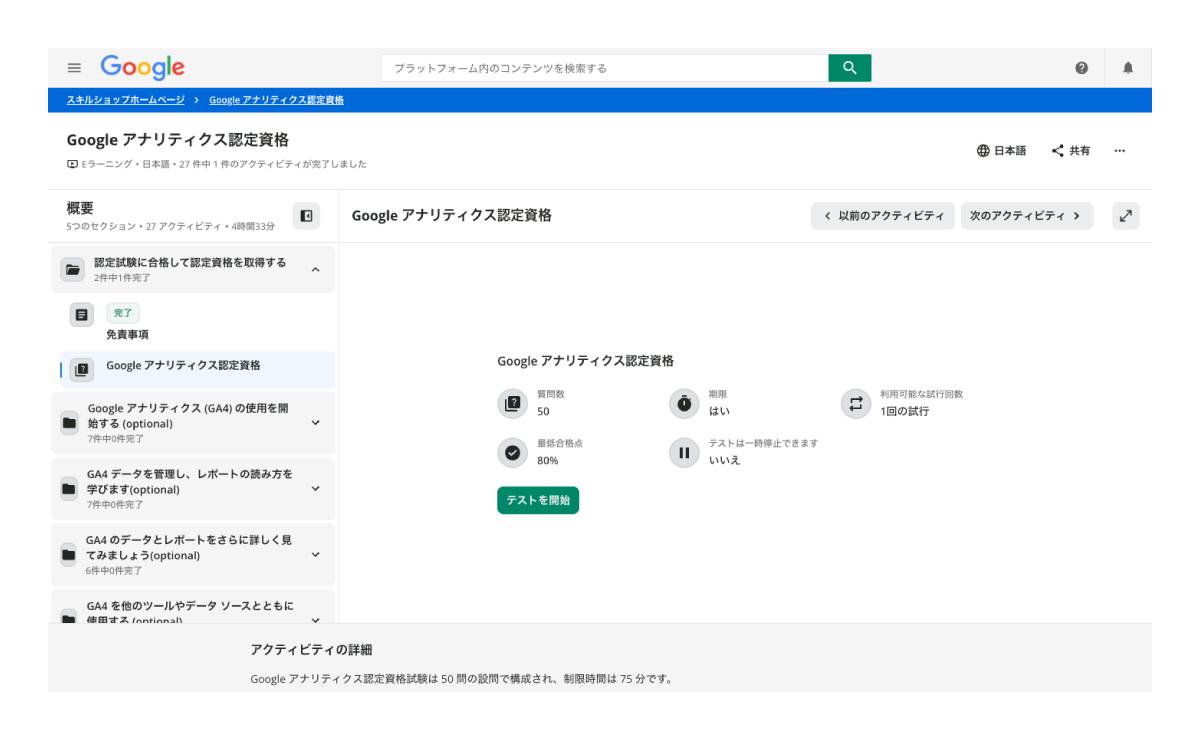Screen dimensions: 1200x740
Task: Open the help question mark icon
Action: [1082, 67]
